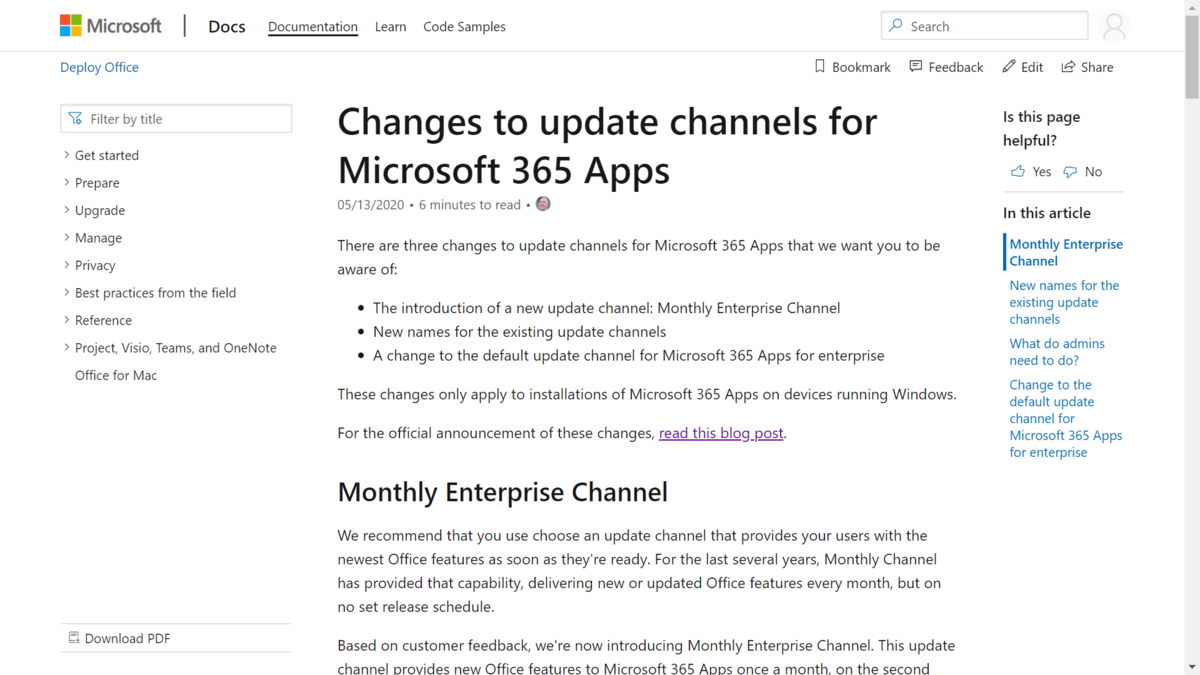The width and height of the screenshot is (1200, 675).
Task: Open the Docs home link
Action: 227,27
